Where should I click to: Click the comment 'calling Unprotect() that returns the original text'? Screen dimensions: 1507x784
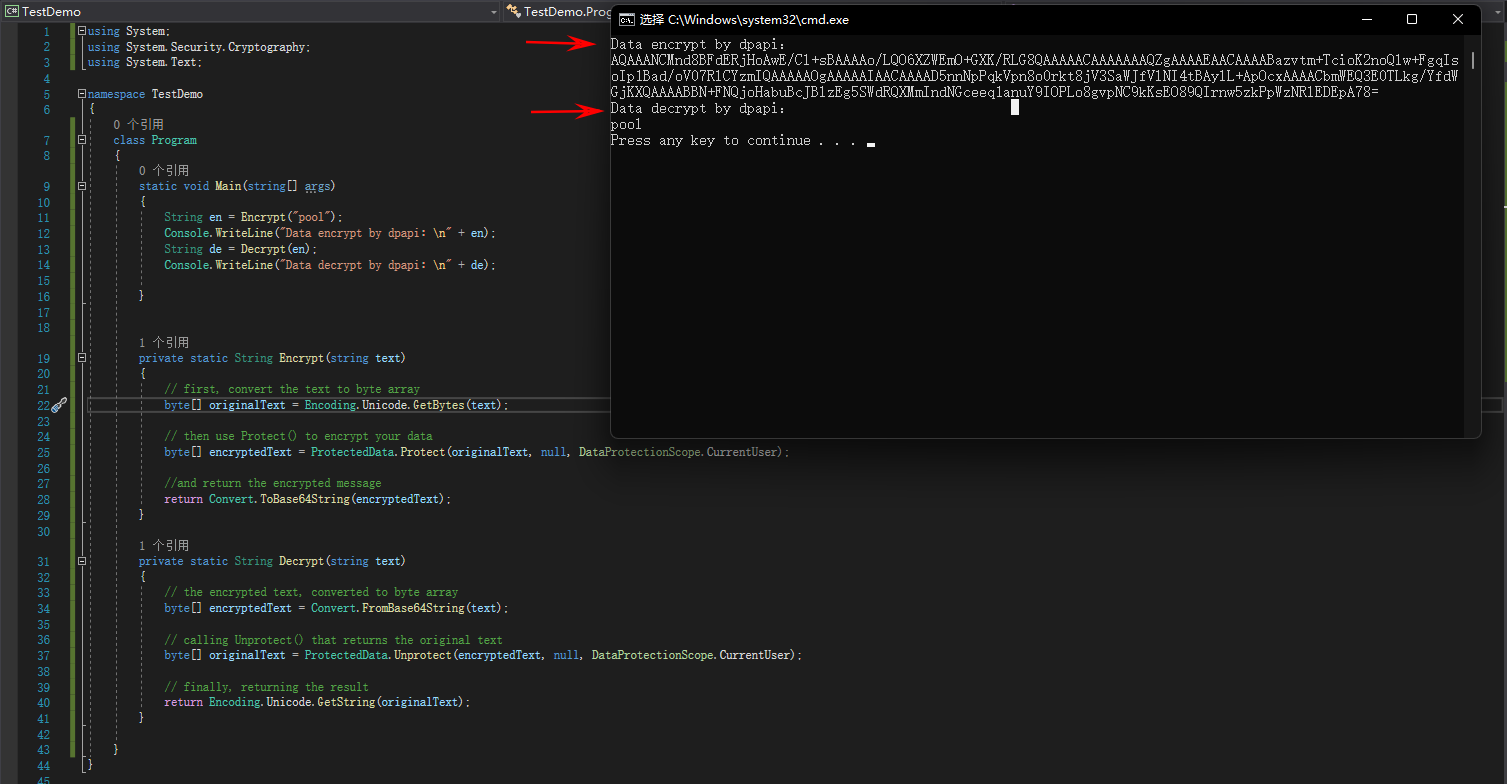click(334, 640)
